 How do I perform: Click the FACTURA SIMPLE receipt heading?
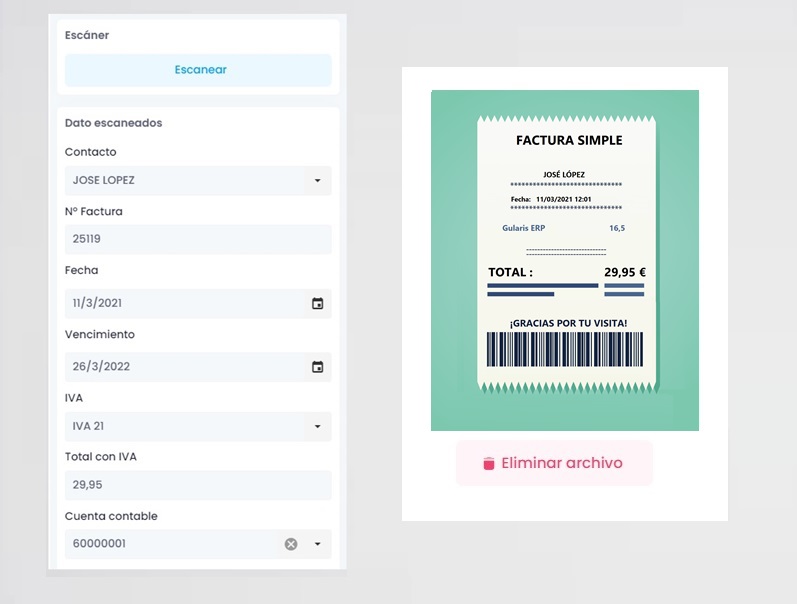[569, 140]
